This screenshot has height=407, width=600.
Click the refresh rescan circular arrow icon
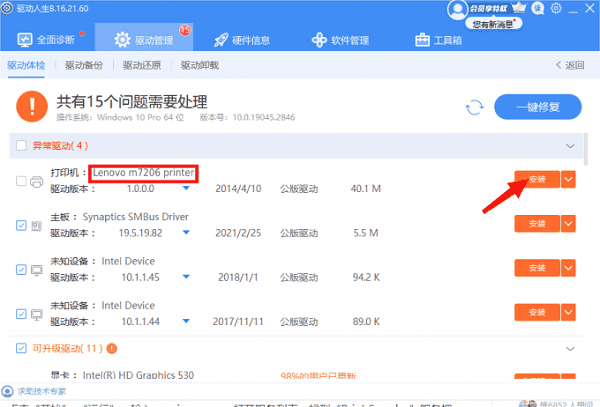click(x=479, y=106)
